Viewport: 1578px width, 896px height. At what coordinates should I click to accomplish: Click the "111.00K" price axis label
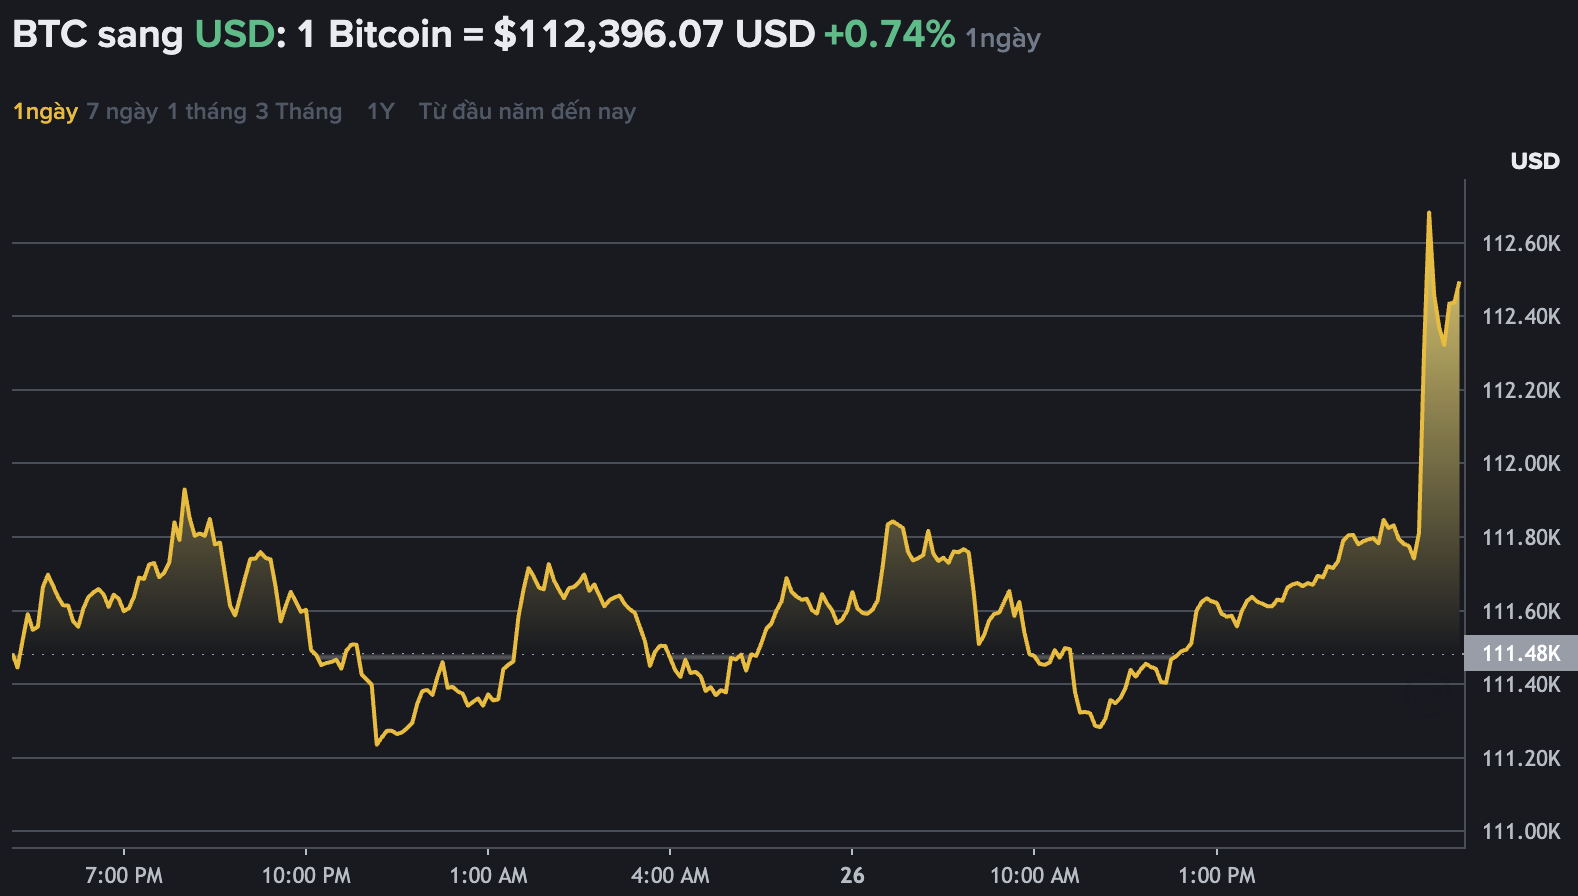pyautogui.click(x=1520, y=831)
